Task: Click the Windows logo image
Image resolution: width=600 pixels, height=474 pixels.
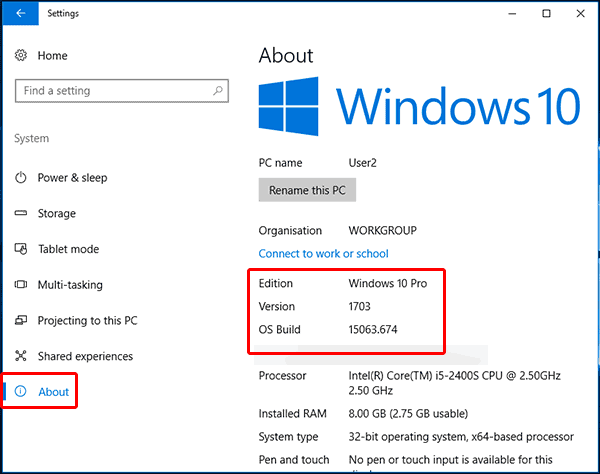Action: [288, 106]
